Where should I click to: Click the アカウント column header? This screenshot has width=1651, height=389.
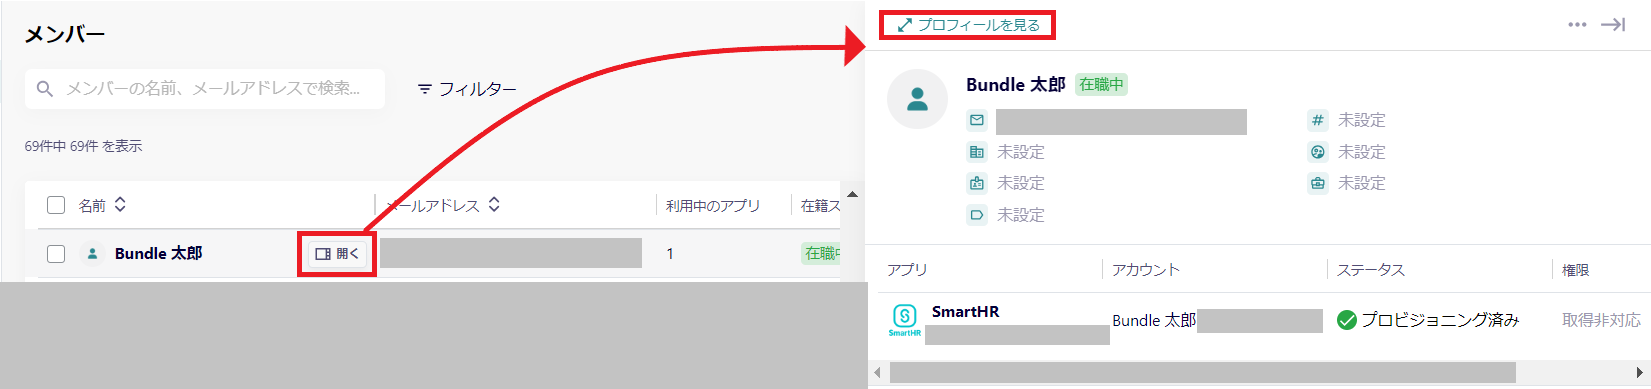click(x=1146, y=270)
